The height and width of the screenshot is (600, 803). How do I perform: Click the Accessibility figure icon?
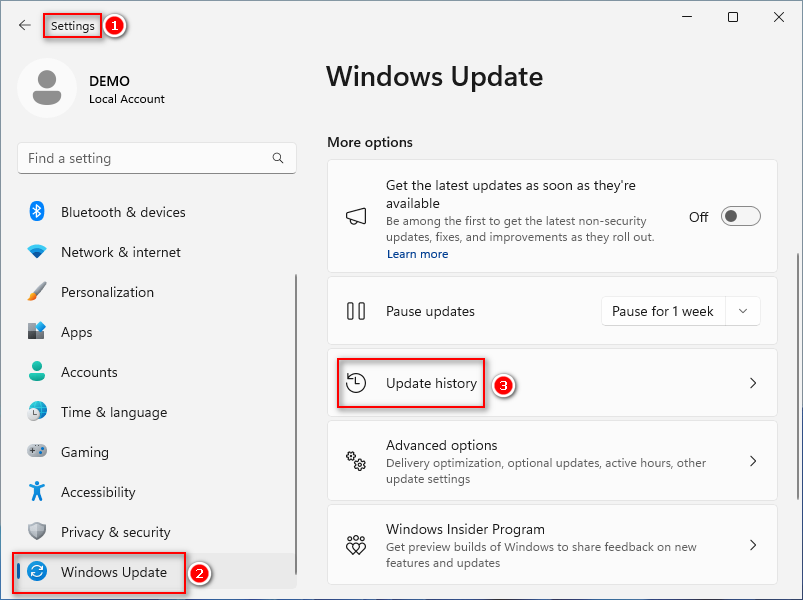pyautogui.click(x=37, y=491)
